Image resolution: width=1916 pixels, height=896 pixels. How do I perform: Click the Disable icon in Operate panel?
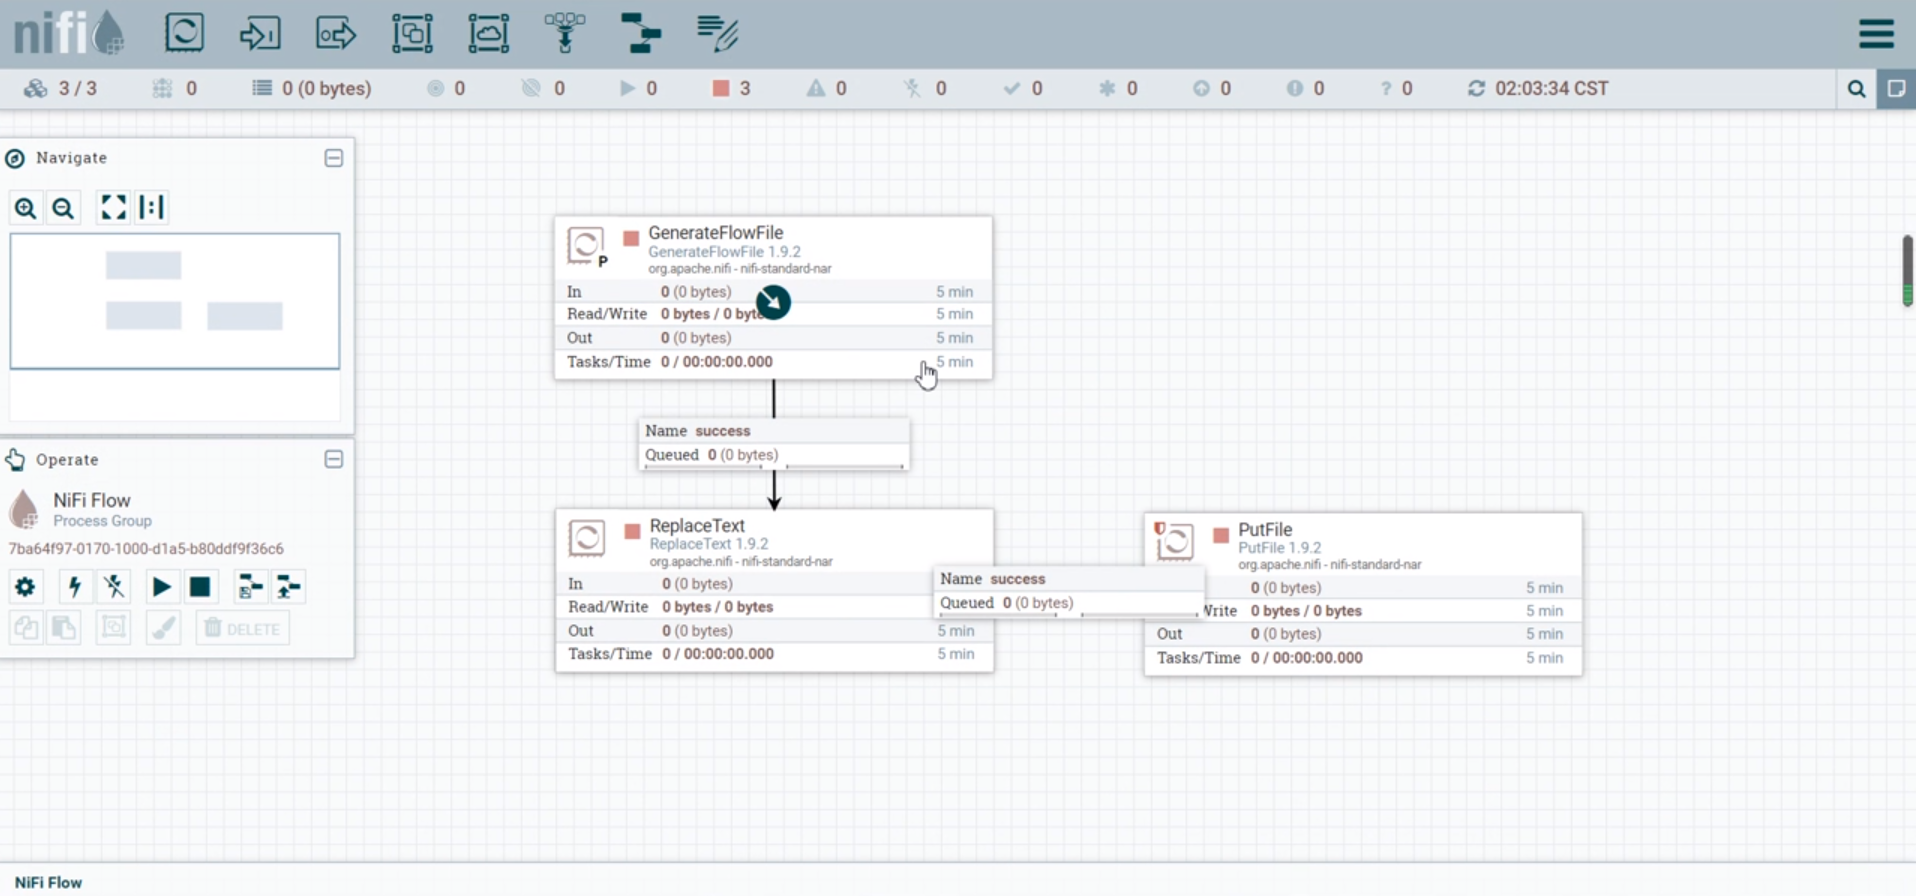(114, 587)
